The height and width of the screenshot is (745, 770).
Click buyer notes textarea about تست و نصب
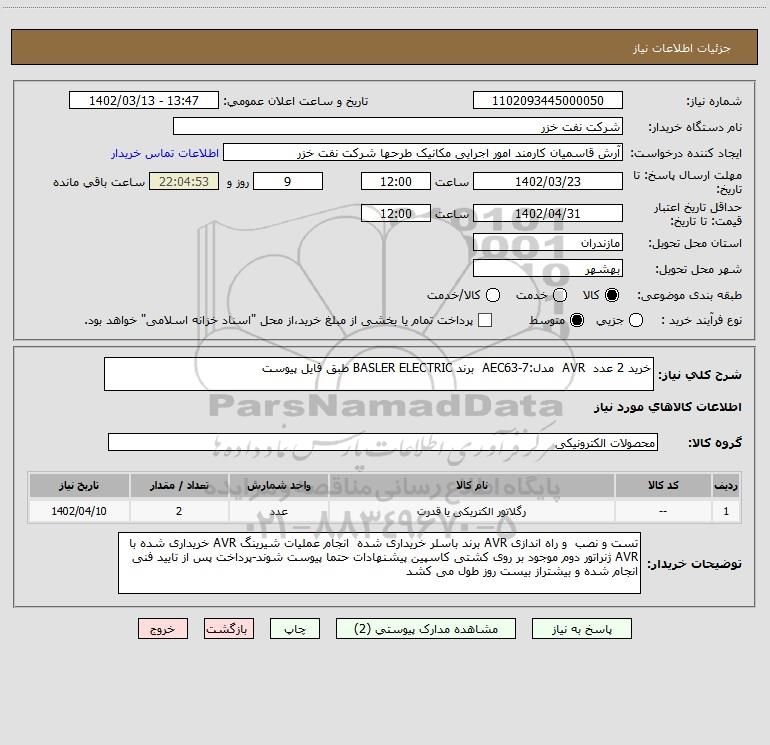click(x=379, y=563)
